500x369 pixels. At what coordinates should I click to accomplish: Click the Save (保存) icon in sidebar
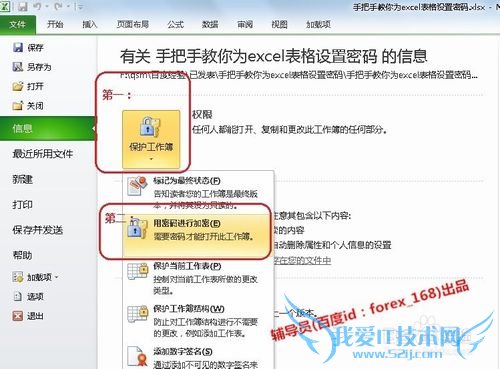pos(18,47)
